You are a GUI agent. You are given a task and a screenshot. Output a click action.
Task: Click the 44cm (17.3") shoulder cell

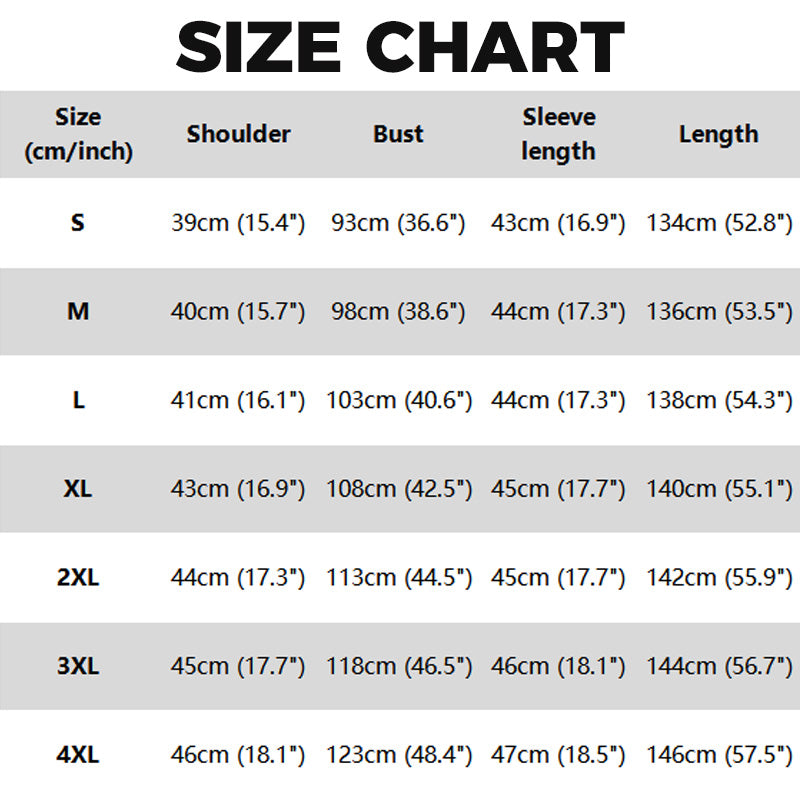pyautogui.click(x=238, y=577)
